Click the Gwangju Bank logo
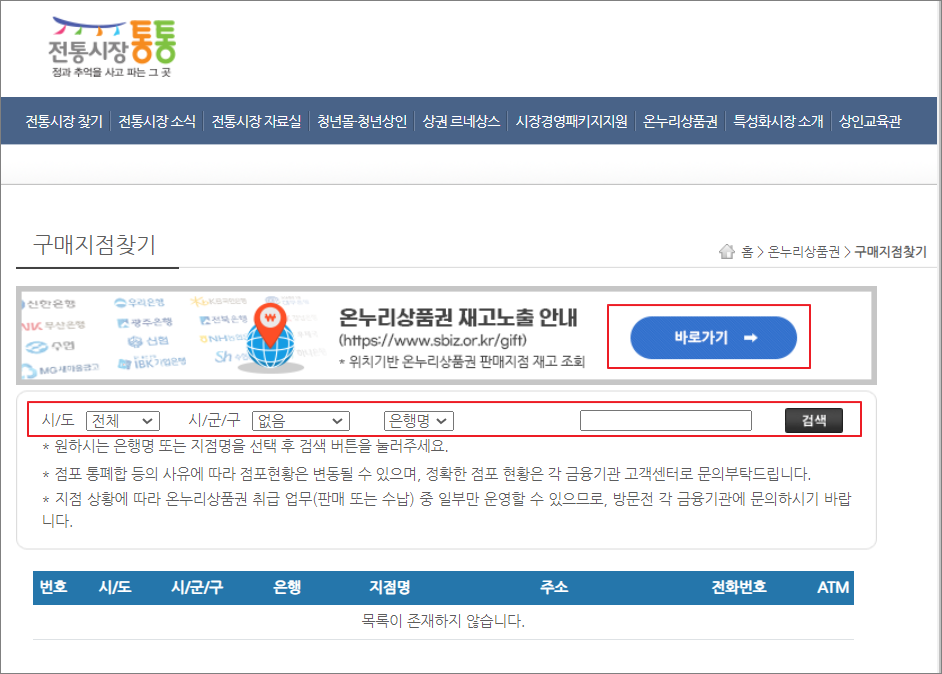 tap(146, 321)
